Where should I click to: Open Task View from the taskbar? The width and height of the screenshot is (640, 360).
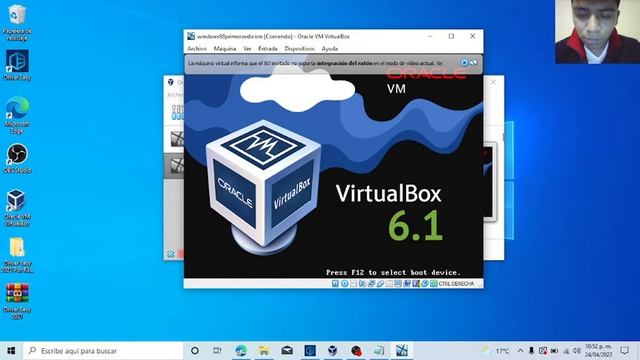(x=217, y=351)
